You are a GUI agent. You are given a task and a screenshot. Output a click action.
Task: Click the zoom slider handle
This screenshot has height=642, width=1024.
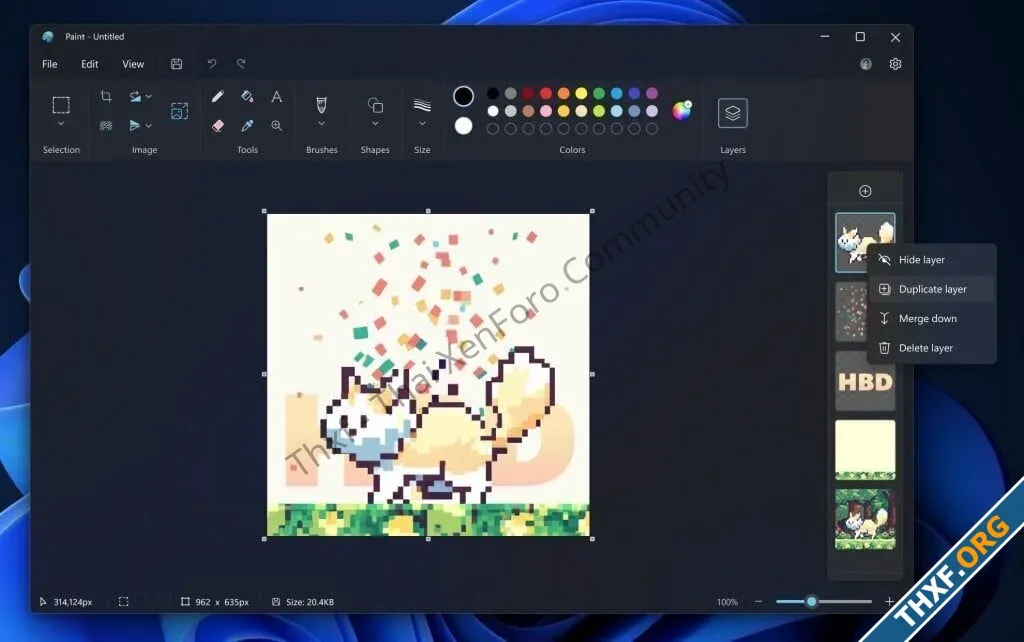(x=812, y=602)
